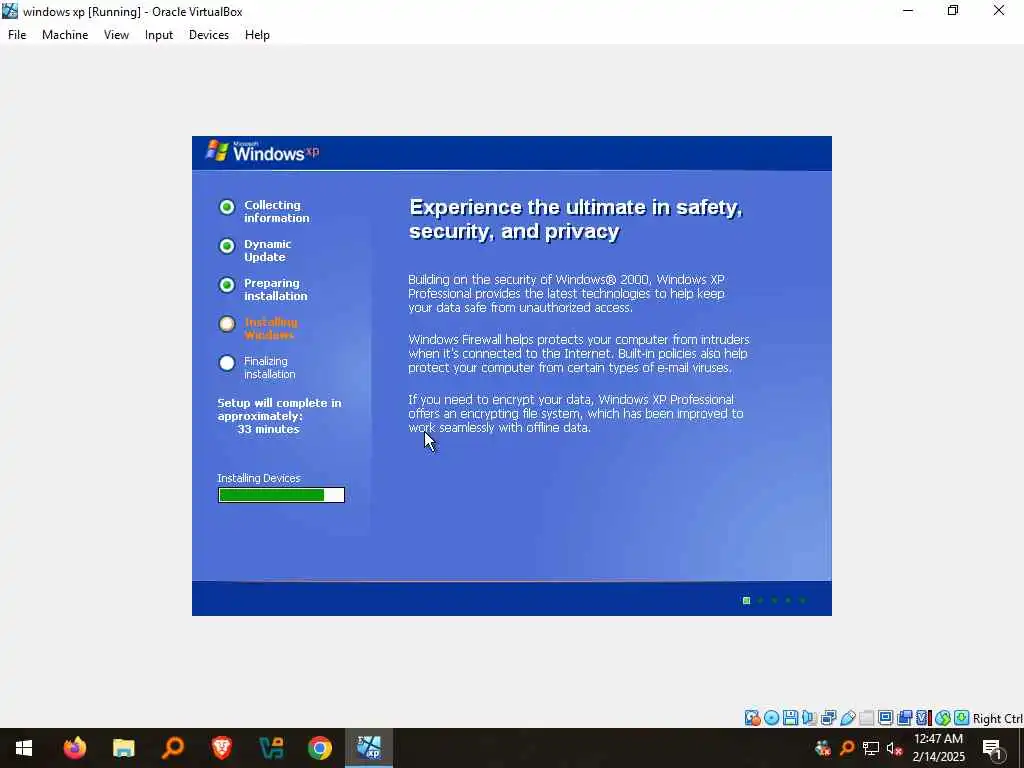The width and height of the screenshot is (1024, 768).
Task: Open the network tray icon
Action: pyautogui.click(x=871, y=748)
